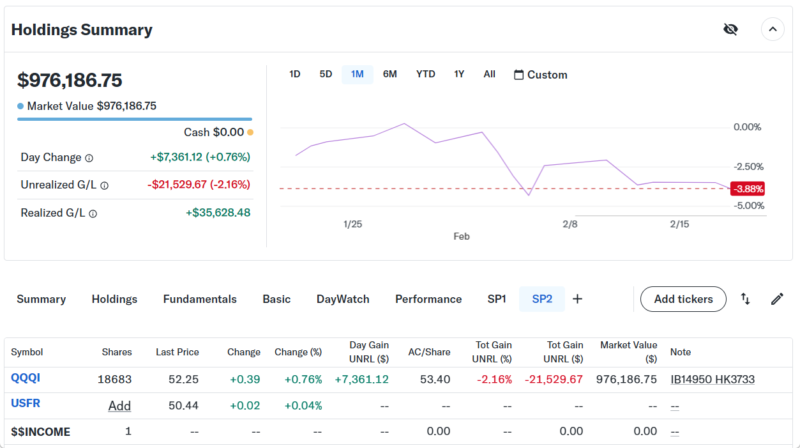Click the red -3.88% chart marker
The height and width of the screenshot is (448, 800).
click(x=747, y=188)
